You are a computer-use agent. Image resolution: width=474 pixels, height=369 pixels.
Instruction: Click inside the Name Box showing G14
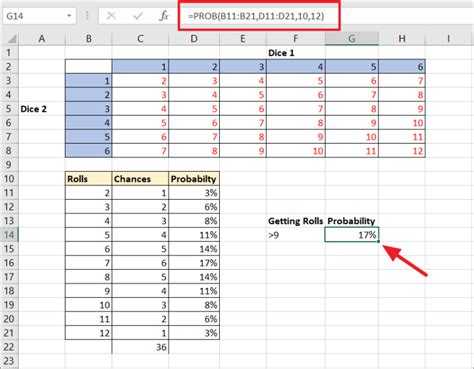click(x=35, y=16)
